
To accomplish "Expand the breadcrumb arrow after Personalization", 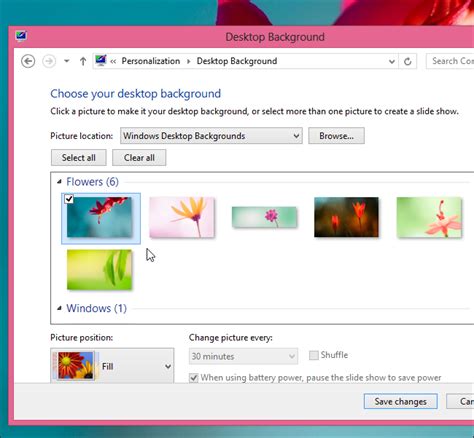I will [189, 61].
